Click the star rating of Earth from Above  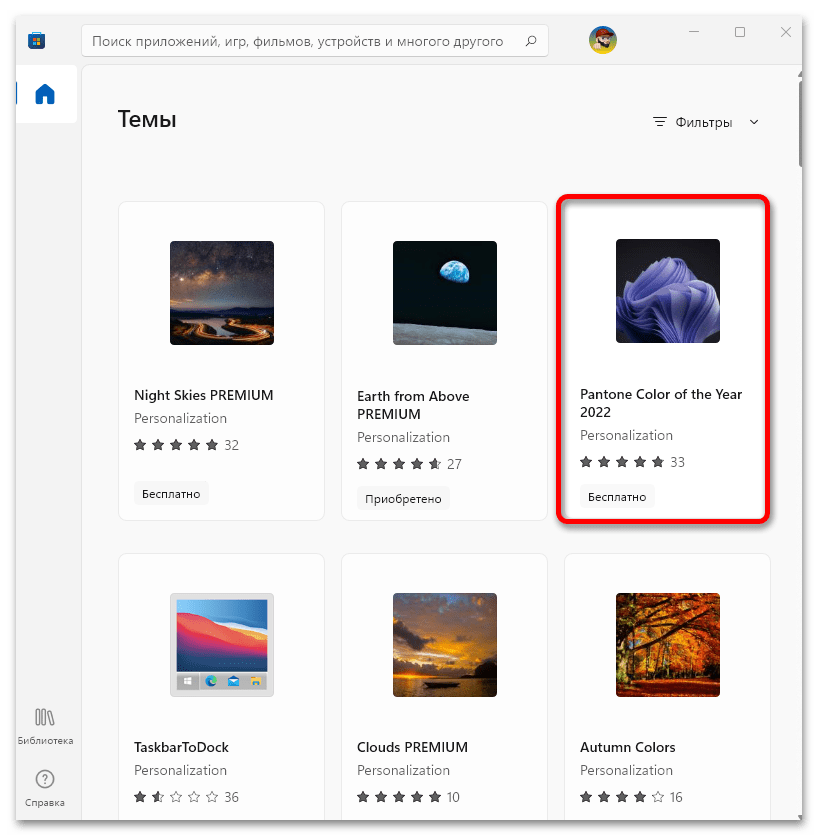399,464
